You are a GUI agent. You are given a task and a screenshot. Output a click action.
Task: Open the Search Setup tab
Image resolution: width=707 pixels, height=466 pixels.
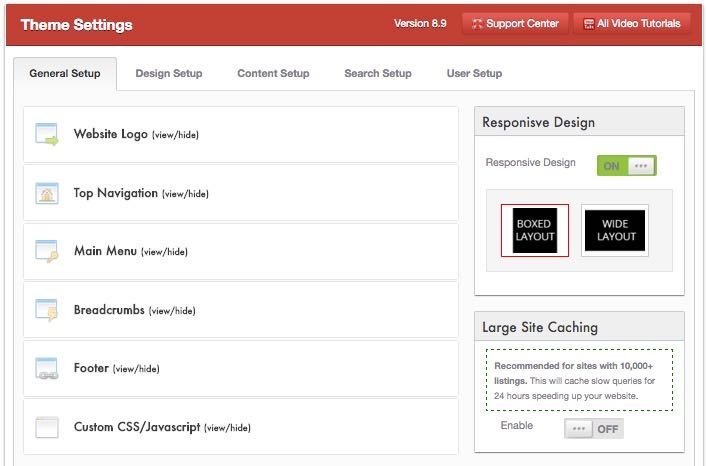[x=378, y=73]
